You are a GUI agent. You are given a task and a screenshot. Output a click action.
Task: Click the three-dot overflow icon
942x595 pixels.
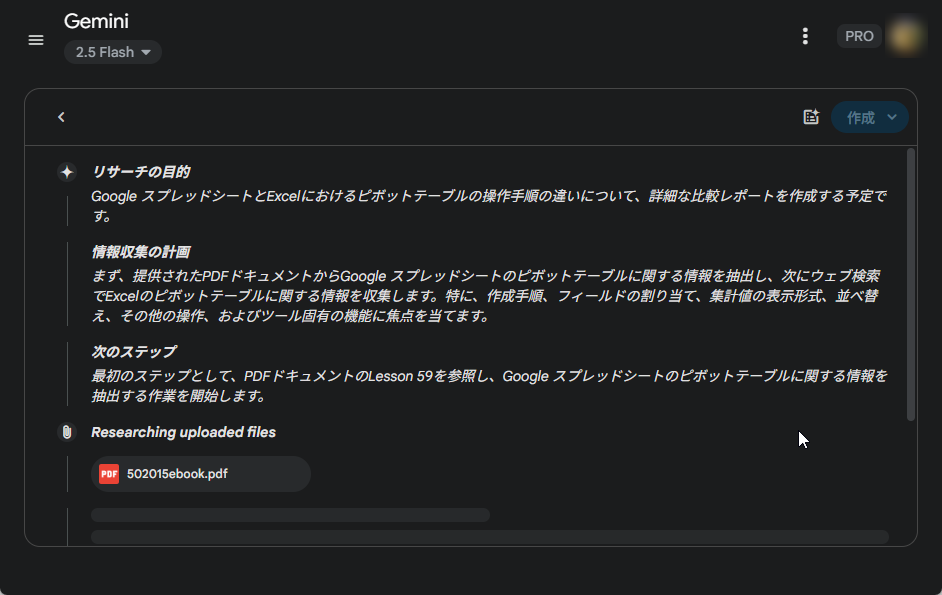point(805,36)
